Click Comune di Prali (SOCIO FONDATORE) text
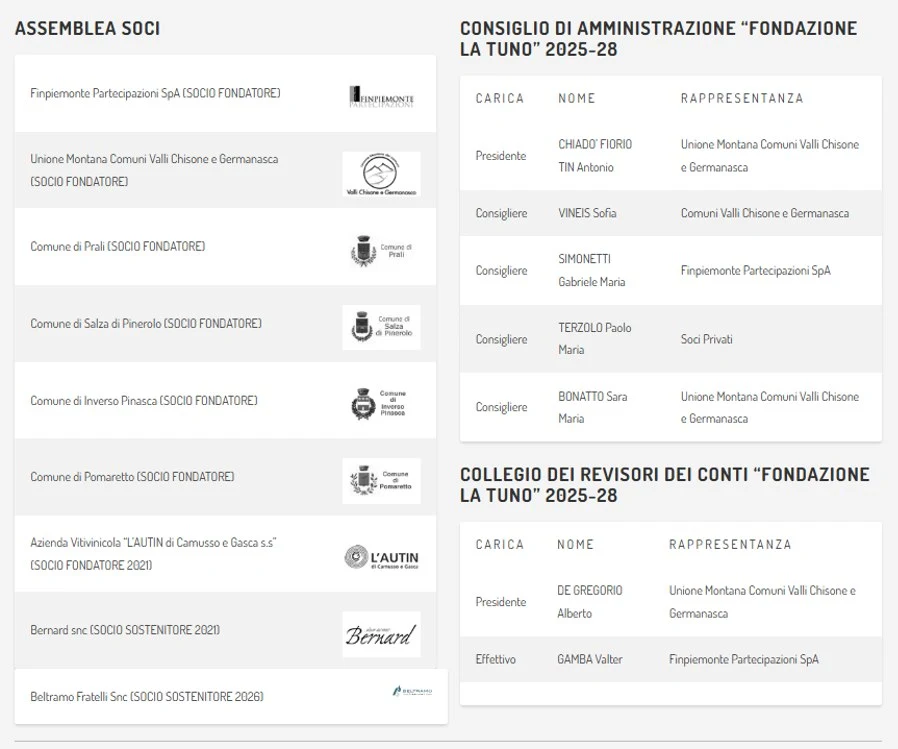Screen dimensions: 898x749 (117, 246)
